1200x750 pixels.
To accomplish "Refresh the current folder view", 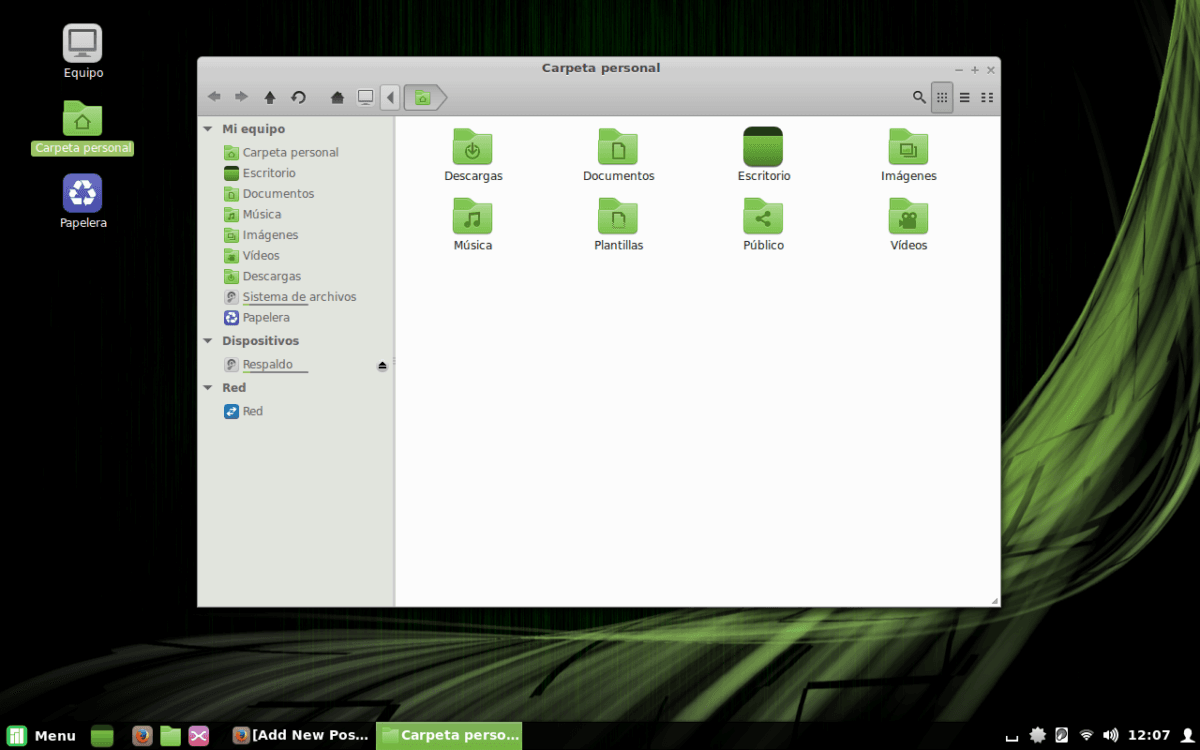I will [298, 97].
